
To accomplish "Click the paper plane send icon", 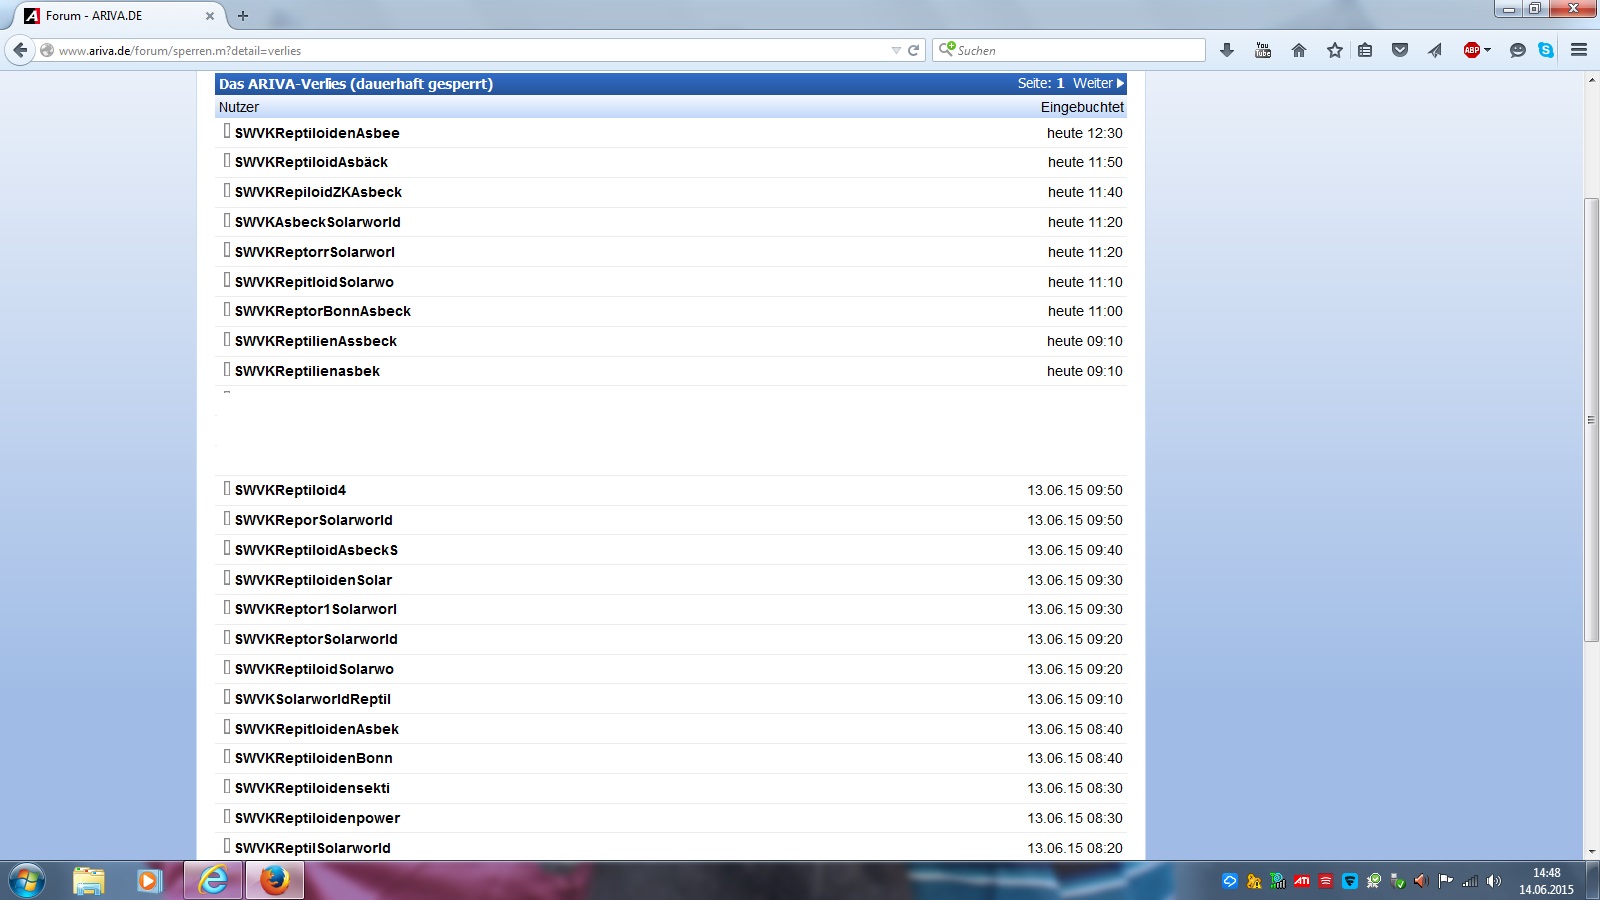I will pyautogui.click(x=1435, y=50).
